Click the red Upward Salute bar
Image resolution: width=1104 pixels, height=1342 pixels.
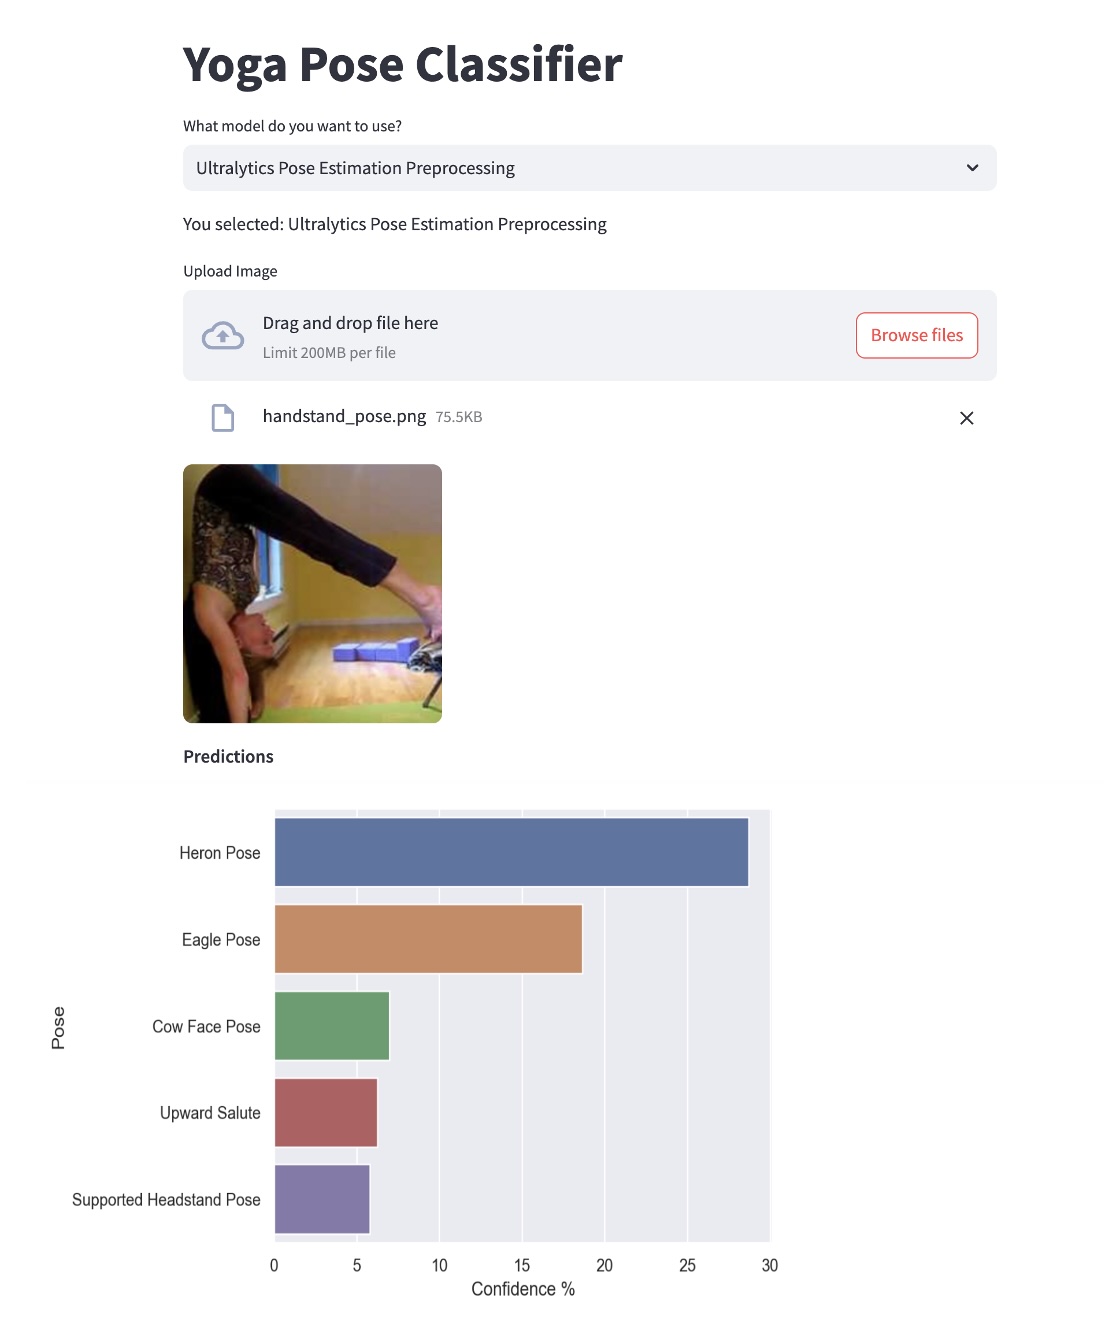coord(326,1112)
